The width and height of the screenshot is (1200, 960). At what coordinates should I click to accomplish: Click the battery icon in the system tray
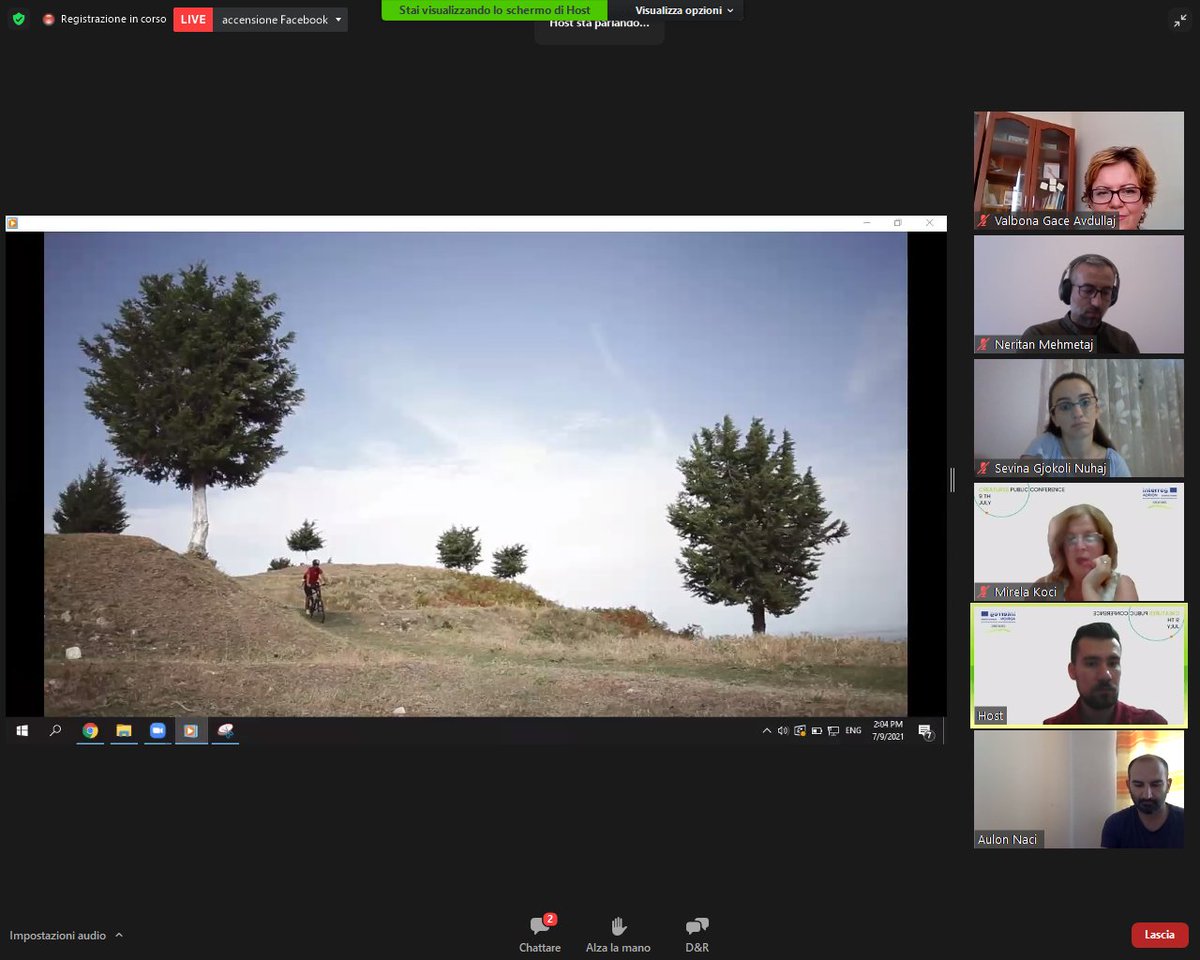816,731
